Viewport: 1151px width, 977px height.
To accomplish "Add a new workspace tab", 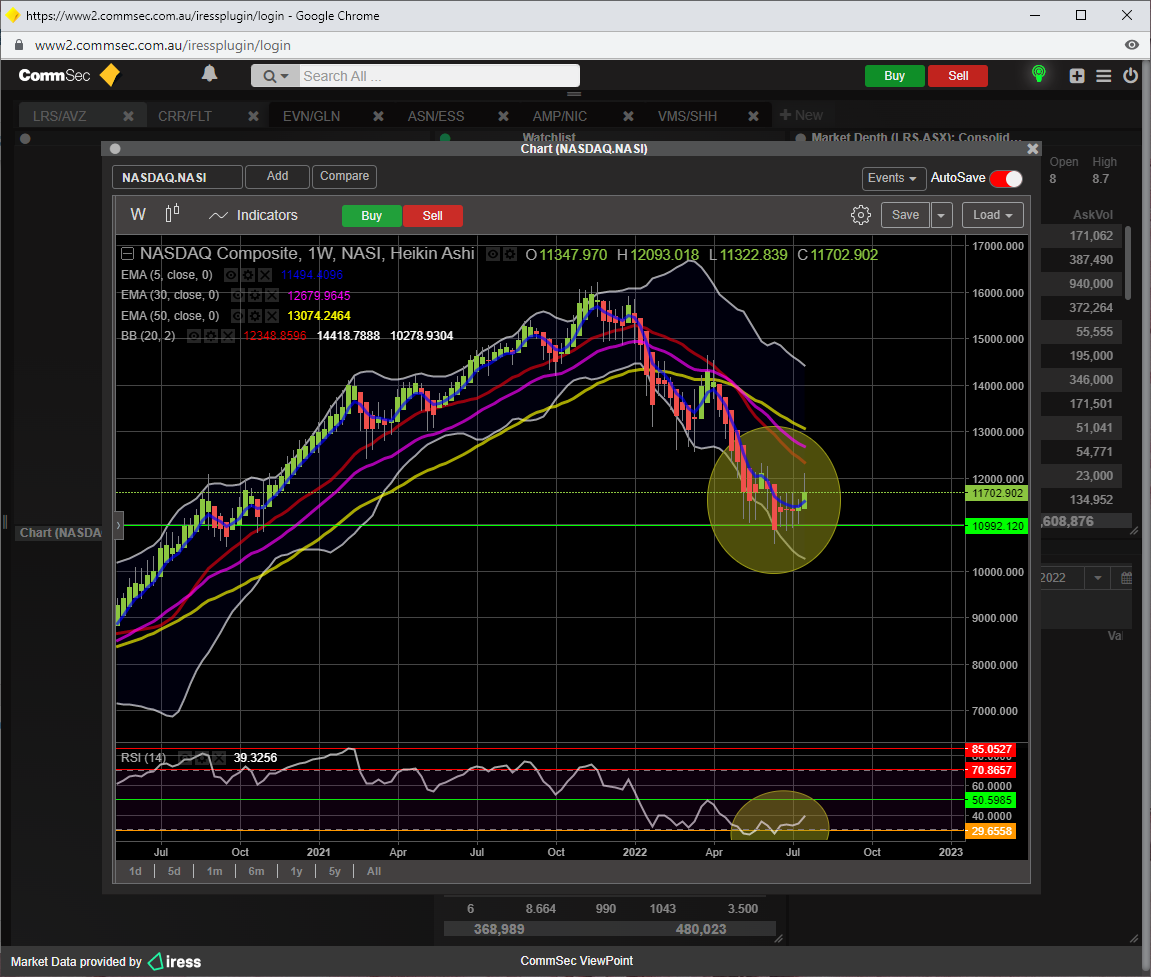I will pos(801,115).
